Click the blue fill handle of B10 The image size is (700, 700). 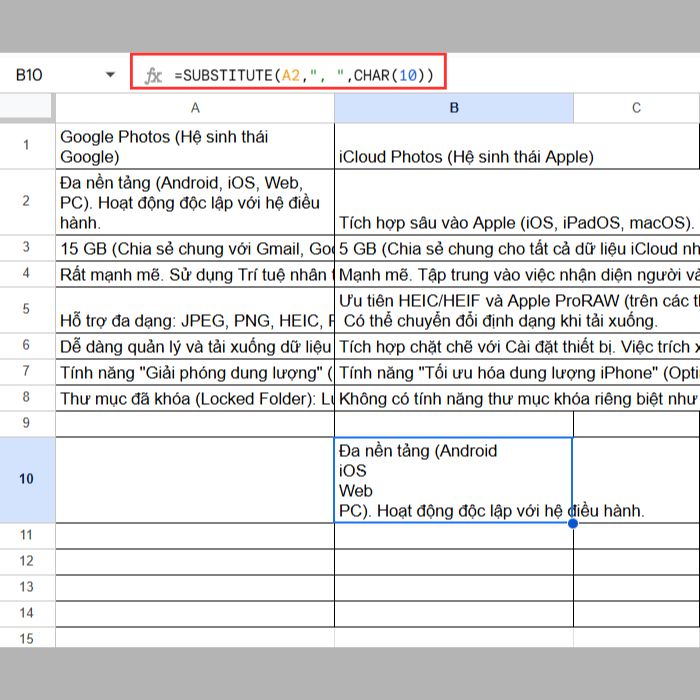click(x=573, y=523)
